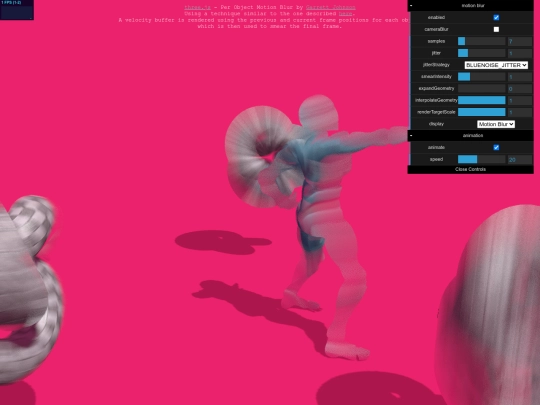Click the 'samples' label text
Viewport: 540px width, 405px height.
click(436, 41)
